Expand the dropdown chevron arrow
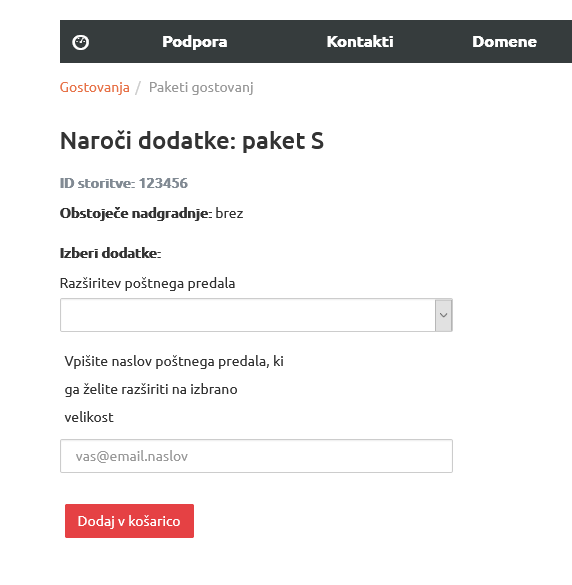This screenshot has height=585, width=572. 443,315
